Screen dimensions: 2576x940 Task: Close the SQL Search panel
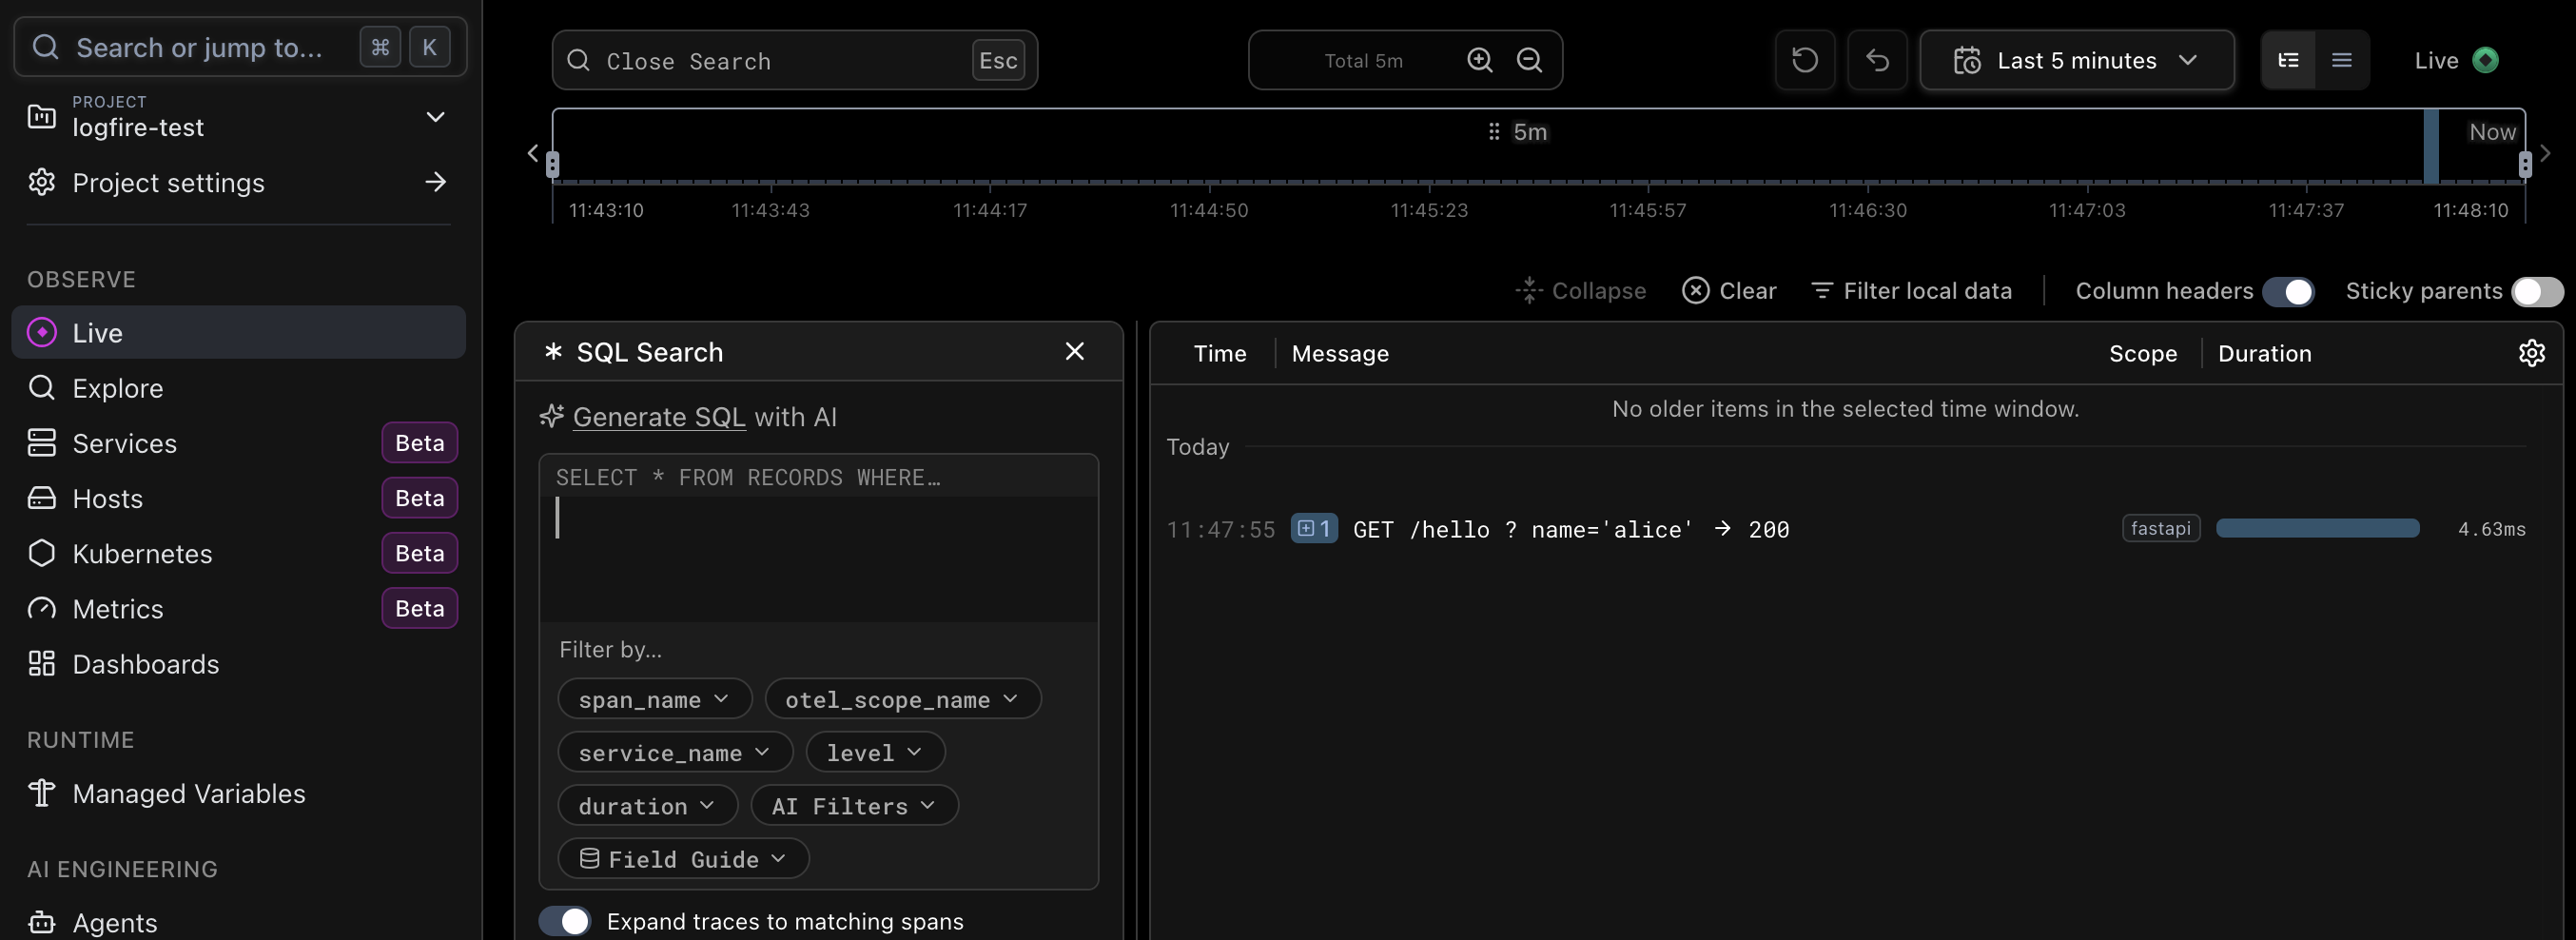point(1074,351)
